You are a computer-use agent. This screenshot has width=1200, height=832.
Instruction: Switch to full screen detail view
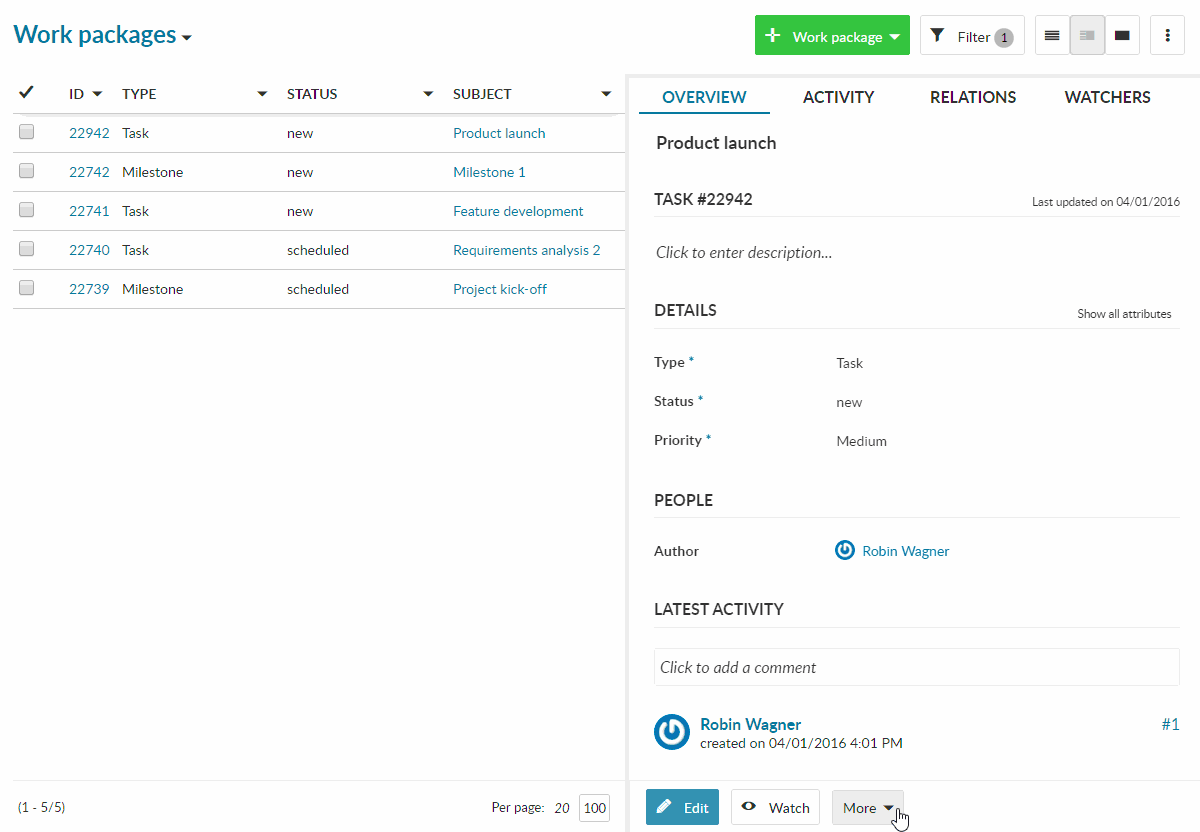1122,34
